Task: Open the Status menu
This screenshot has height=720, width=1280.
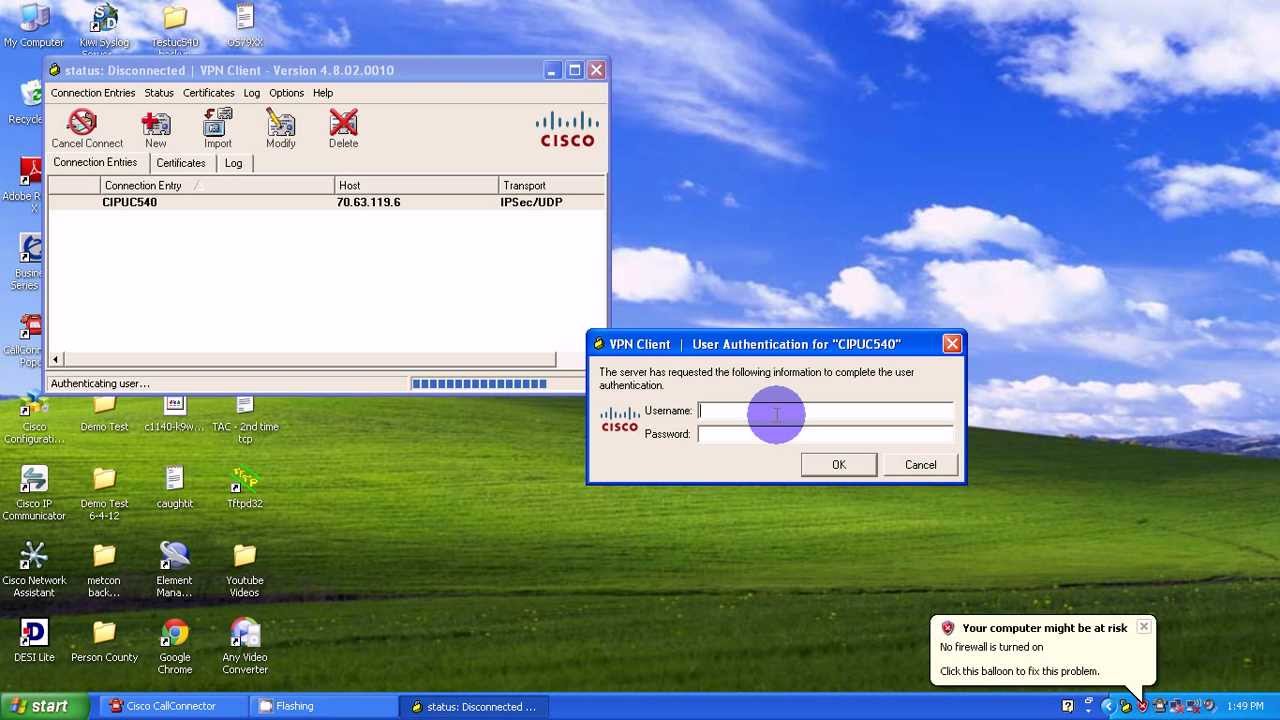Action: pos(159,93)
